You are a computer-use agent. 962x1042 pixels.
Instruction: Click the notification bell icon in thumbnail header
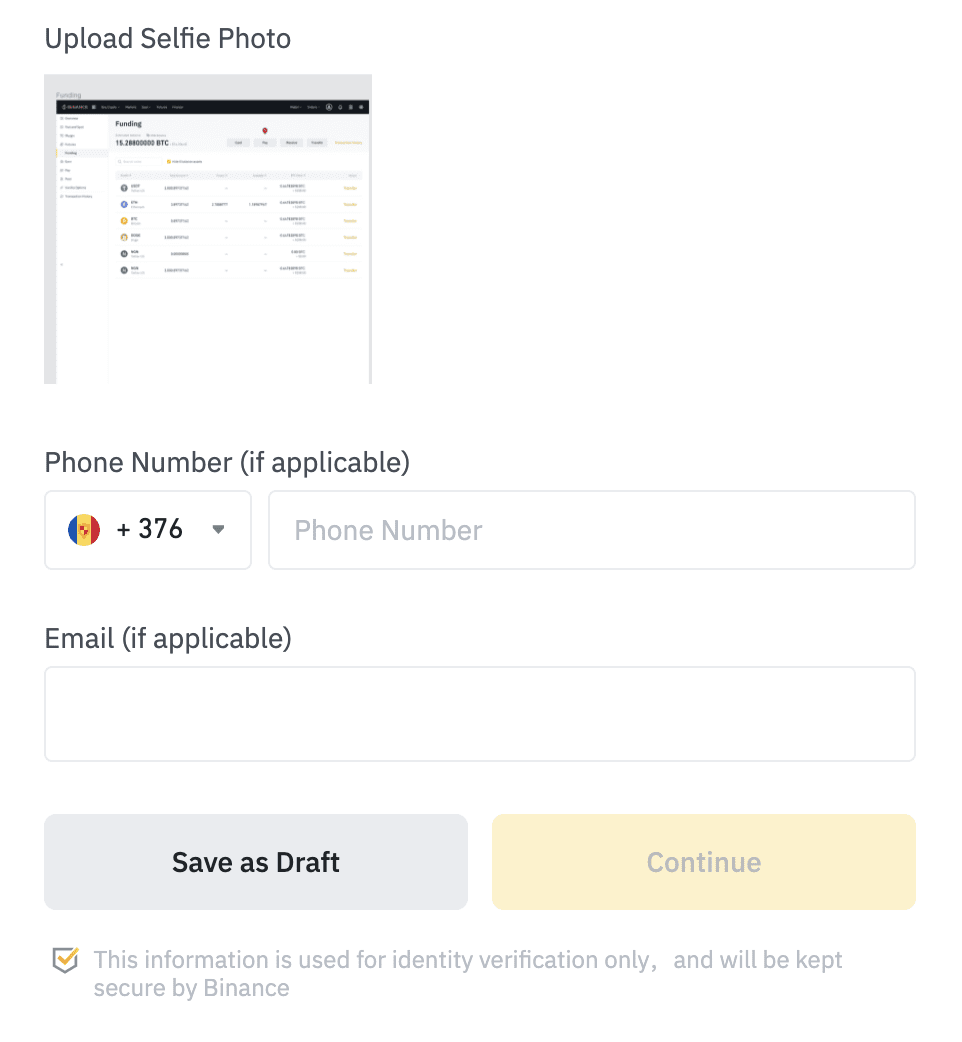340,107
